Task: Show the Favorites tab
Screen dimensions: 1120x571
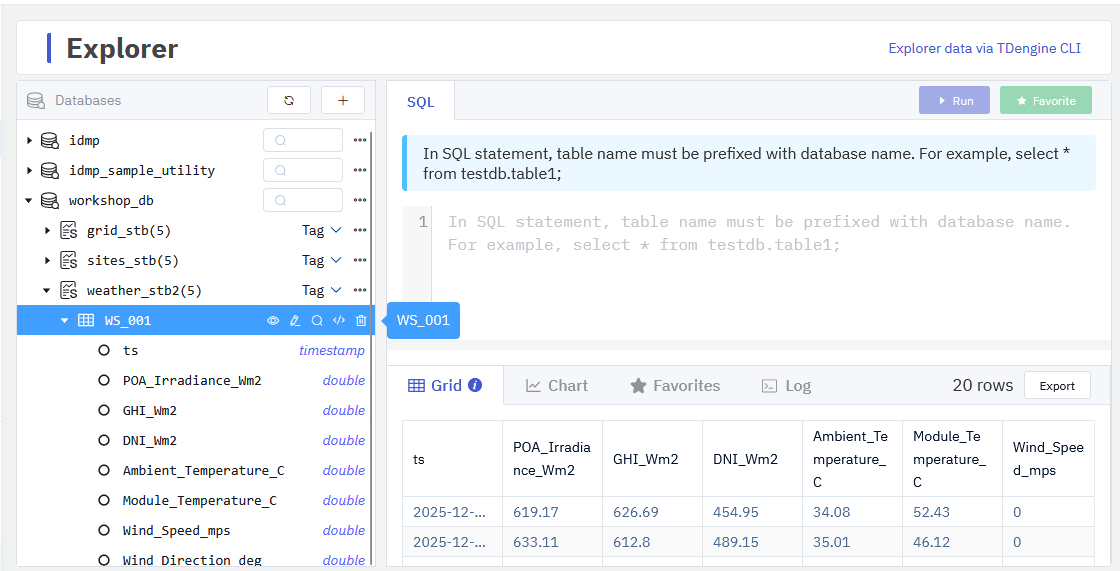Action: pyautogui.click(x=675, y=386)
